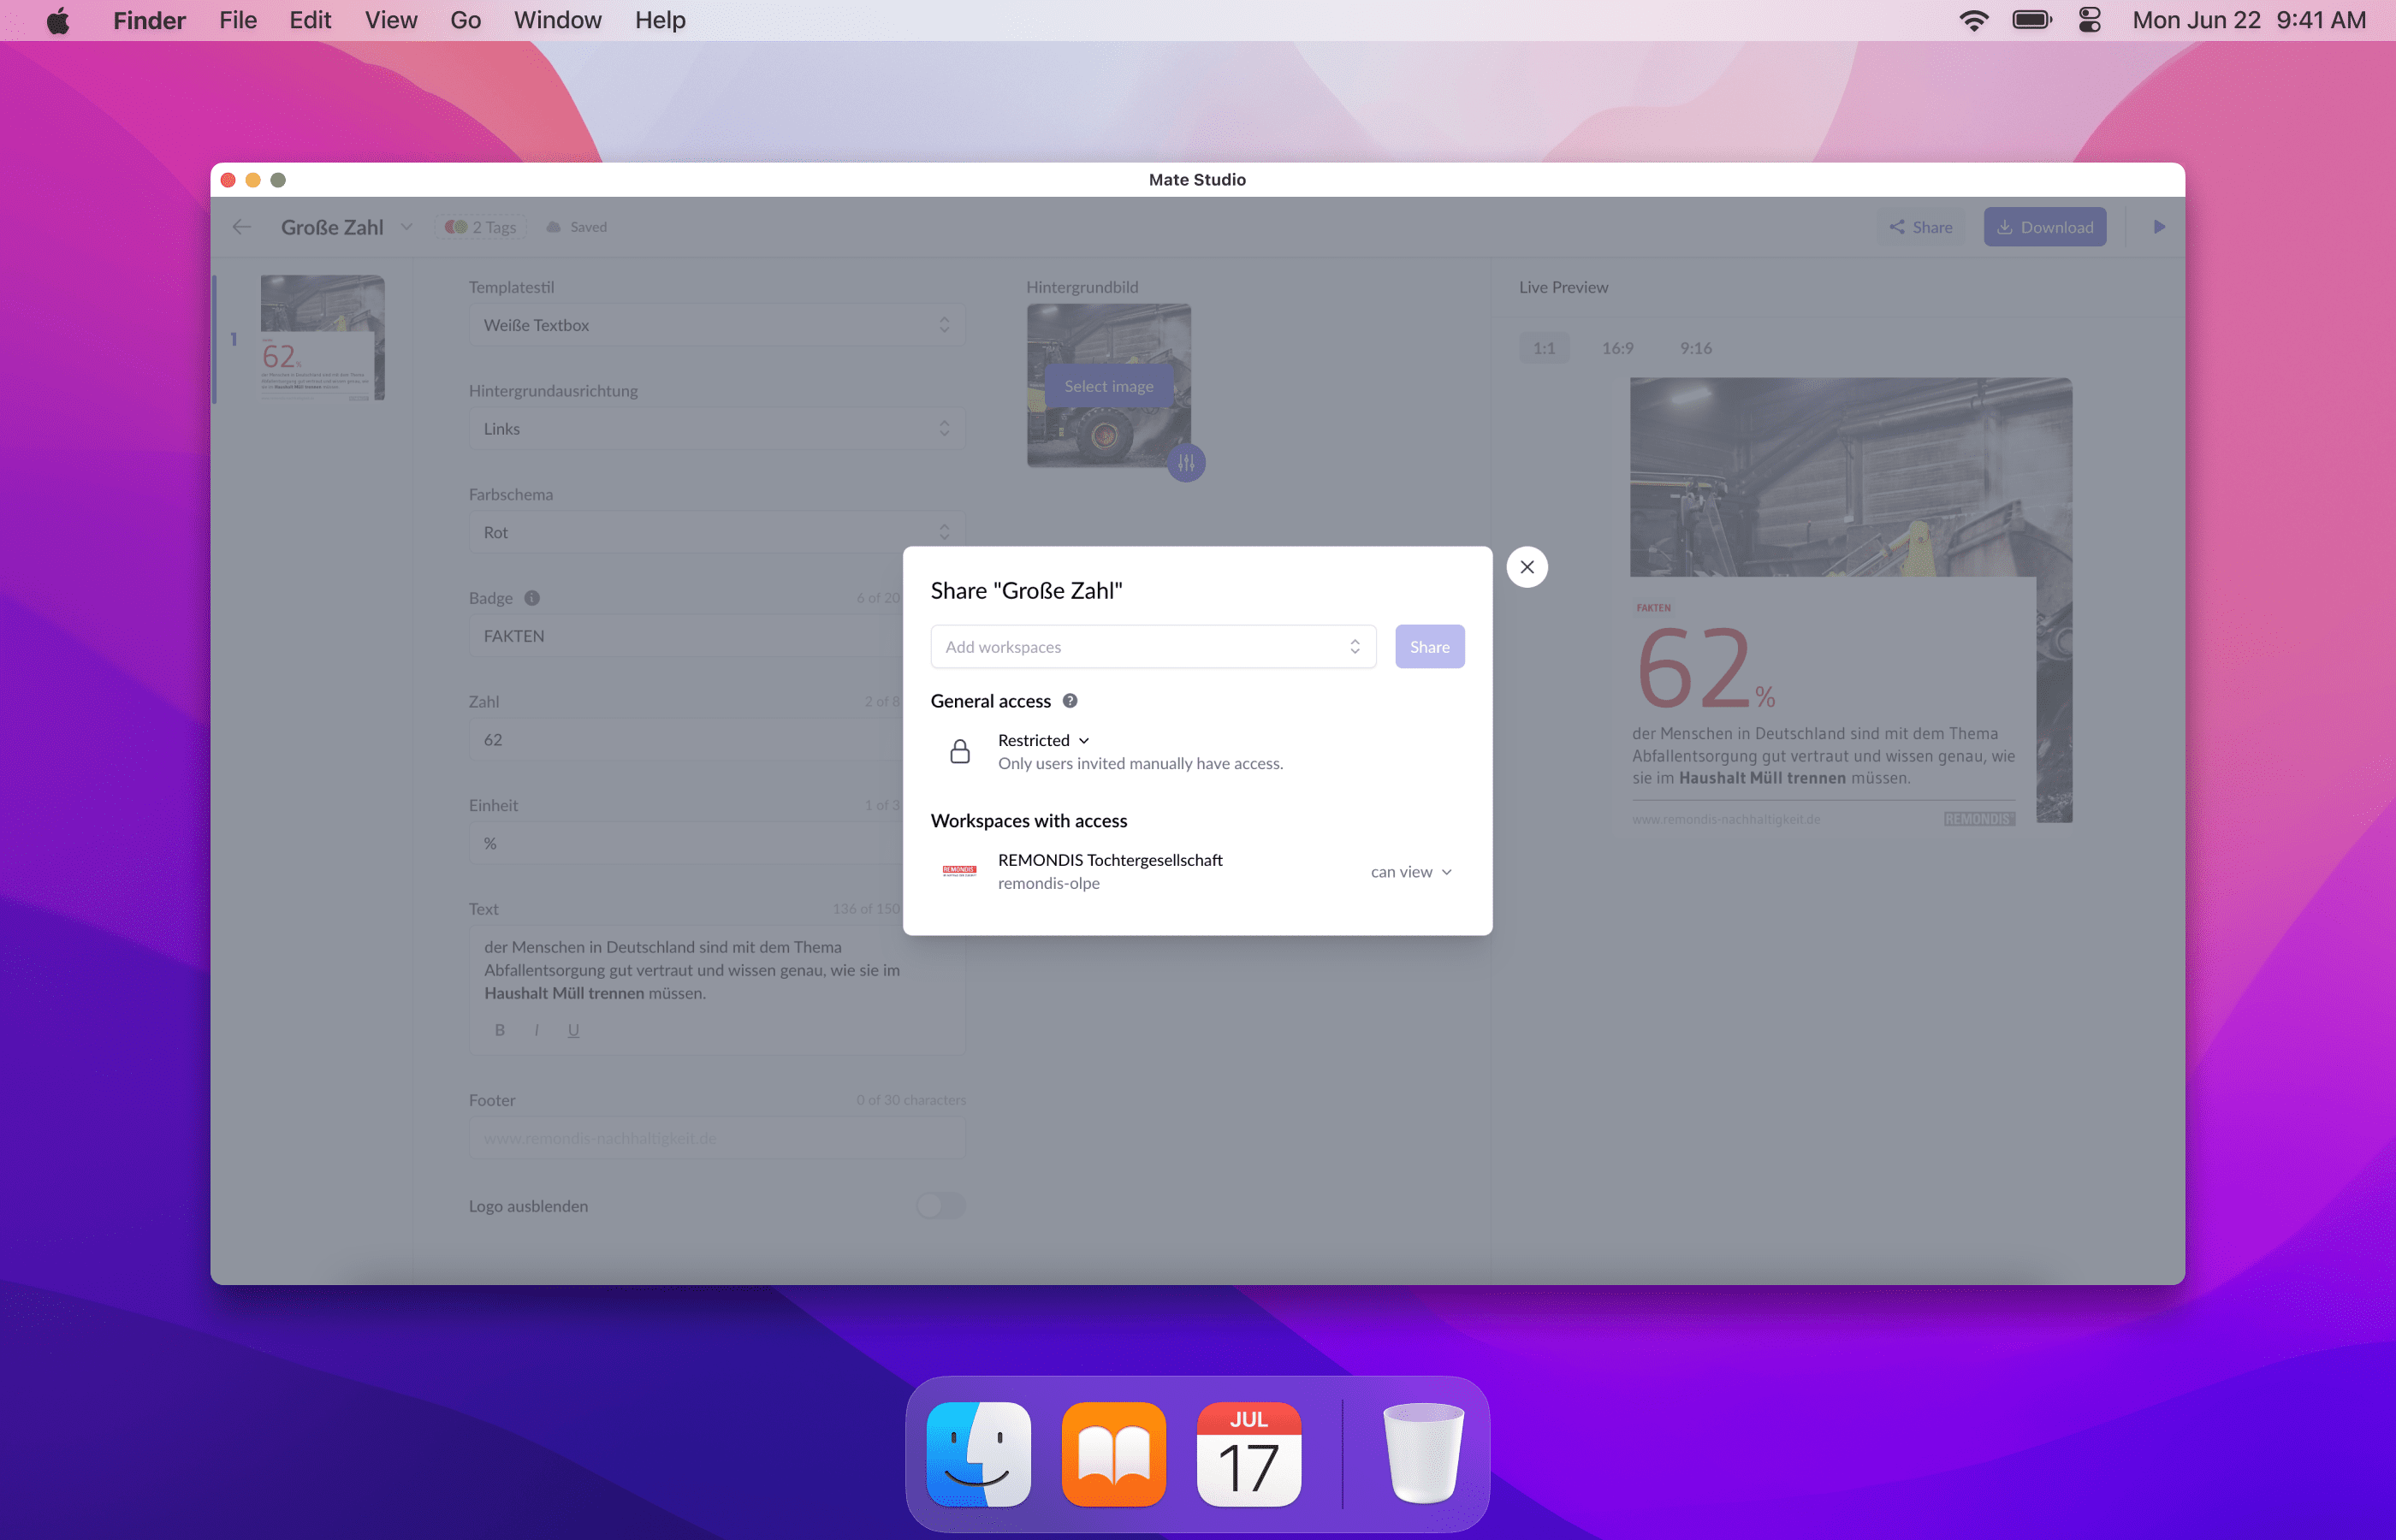
Task: Click the lock icon beside Restricted
Action: pos(960,751)
